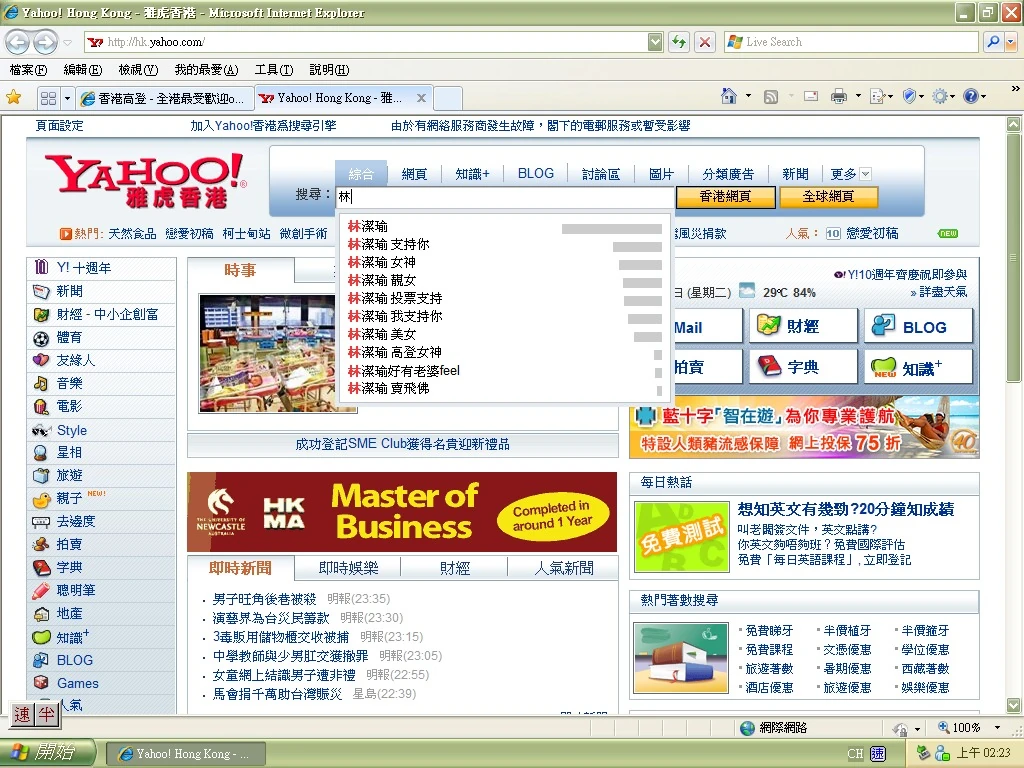Open the Master of Business banner ad
The height and width of the screenshot is (768, 1024).
[402, 512]
